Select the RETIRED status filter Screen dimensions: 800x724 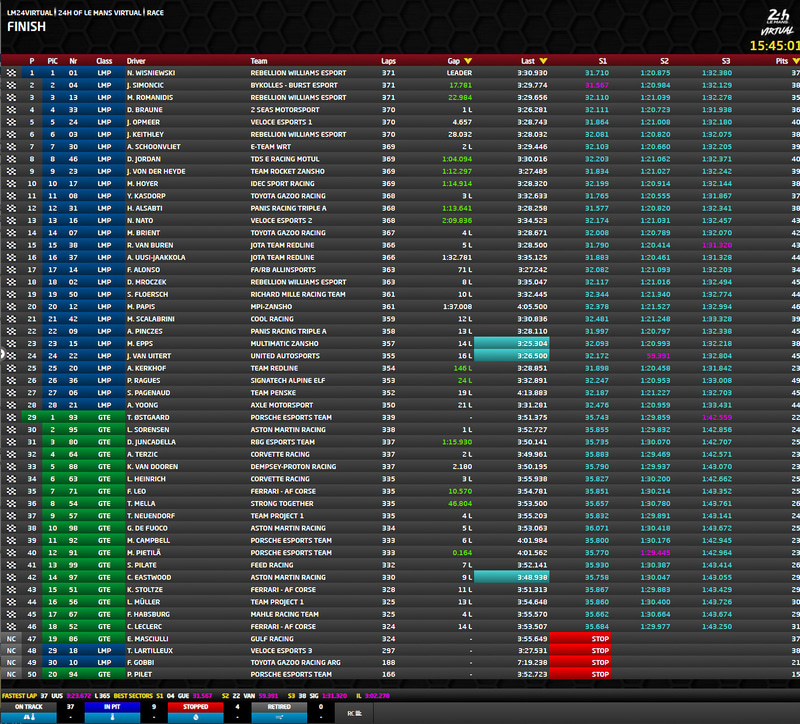(279, 707)
